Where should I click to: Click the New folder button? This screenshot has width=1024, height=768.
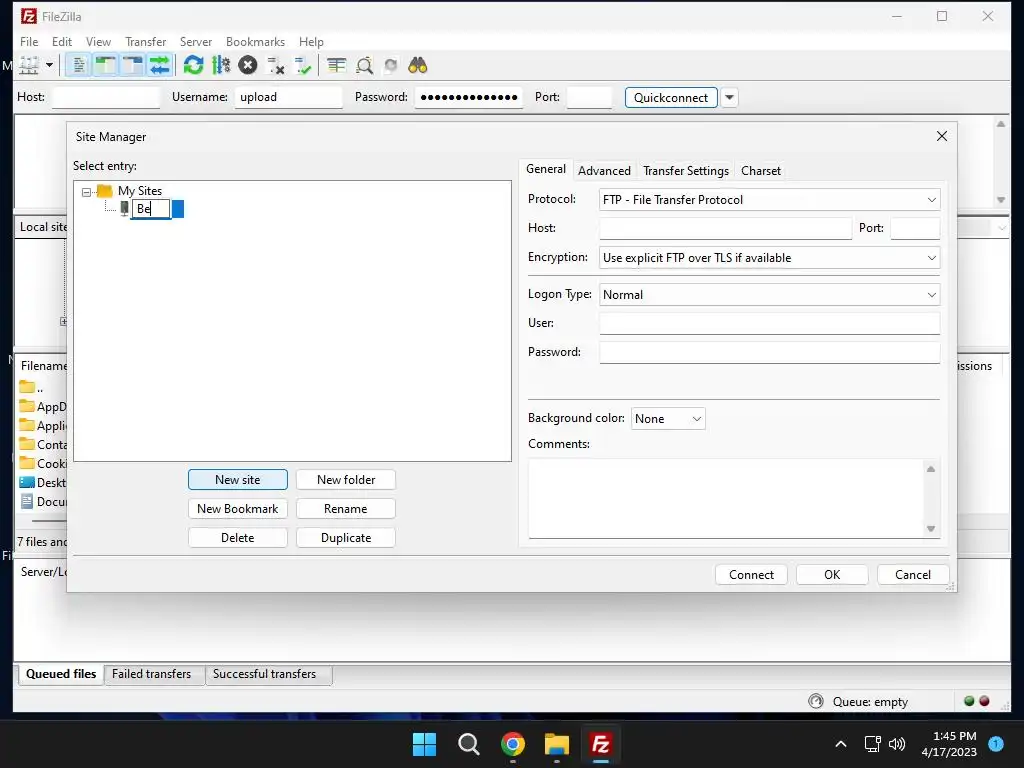(x=345, y=479)
